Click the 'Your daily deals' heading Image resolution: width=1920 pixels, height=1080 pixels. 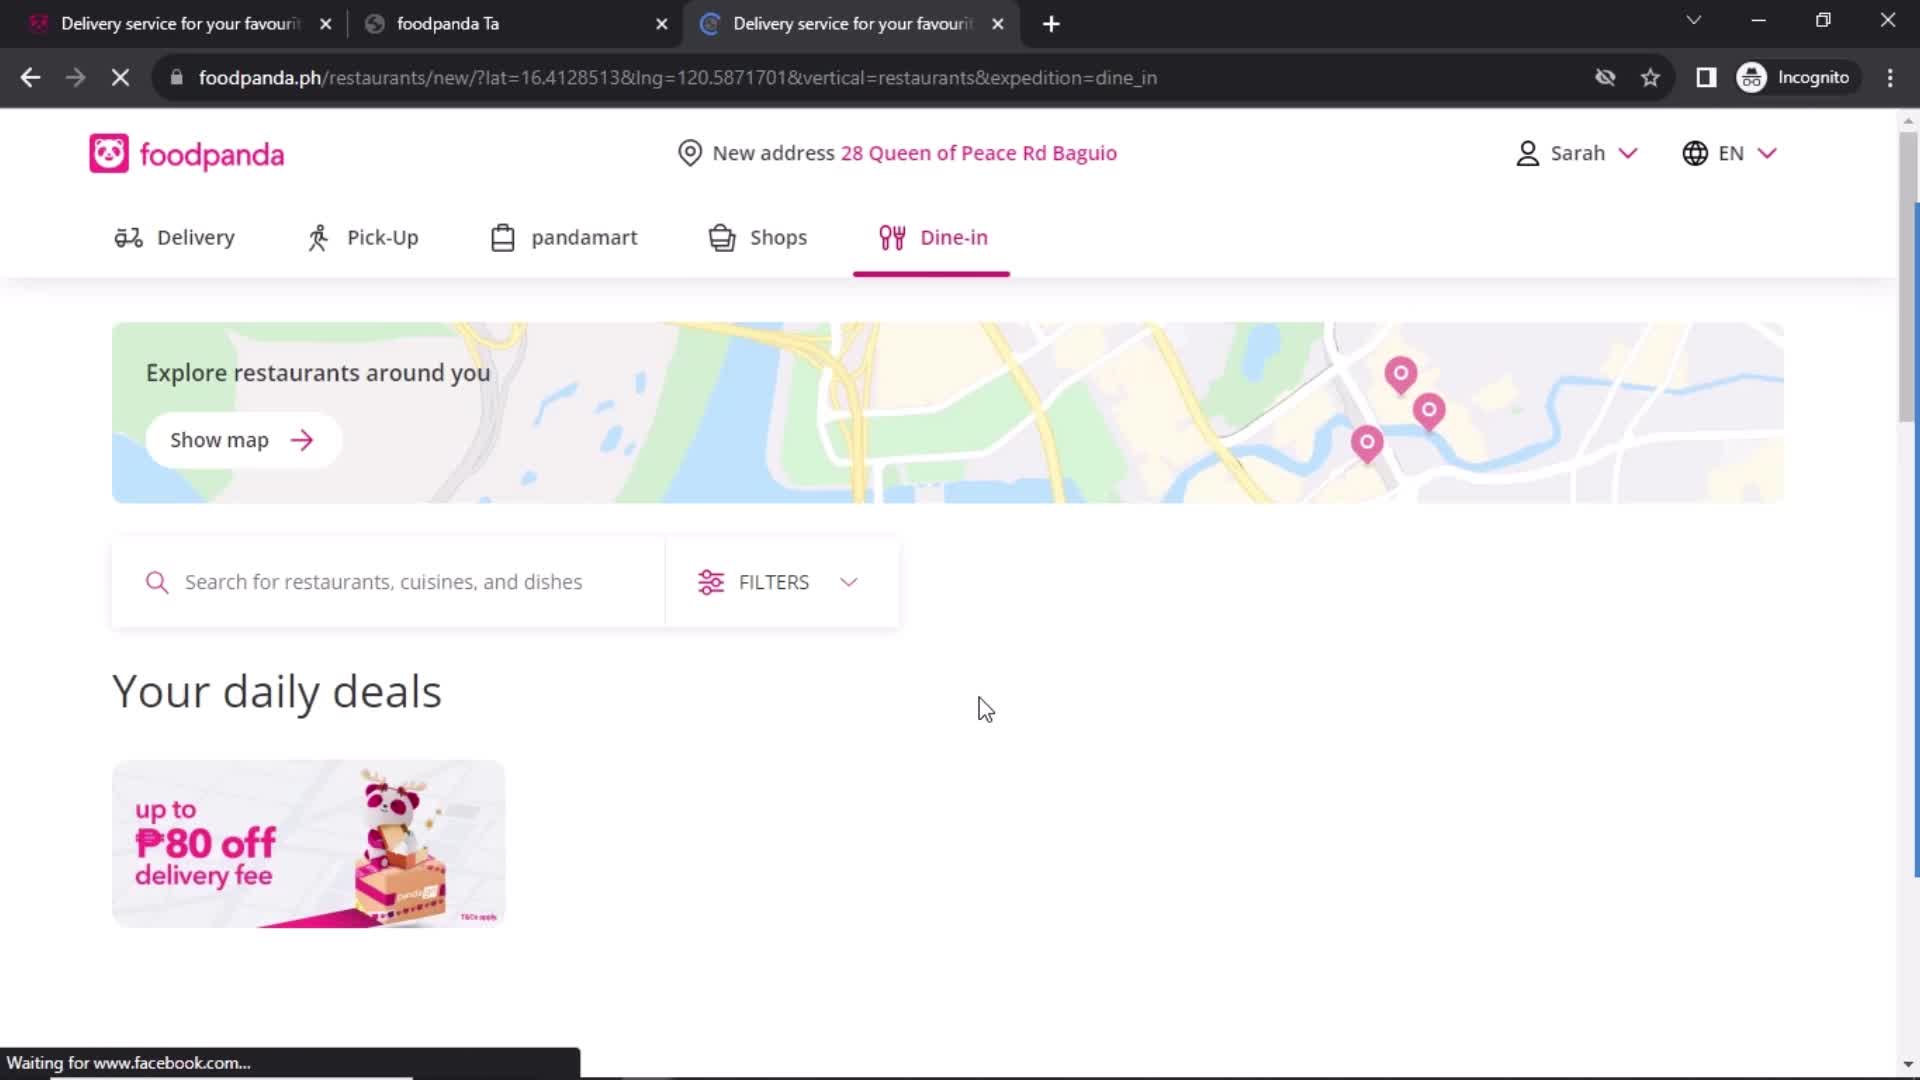coord(277,692)
